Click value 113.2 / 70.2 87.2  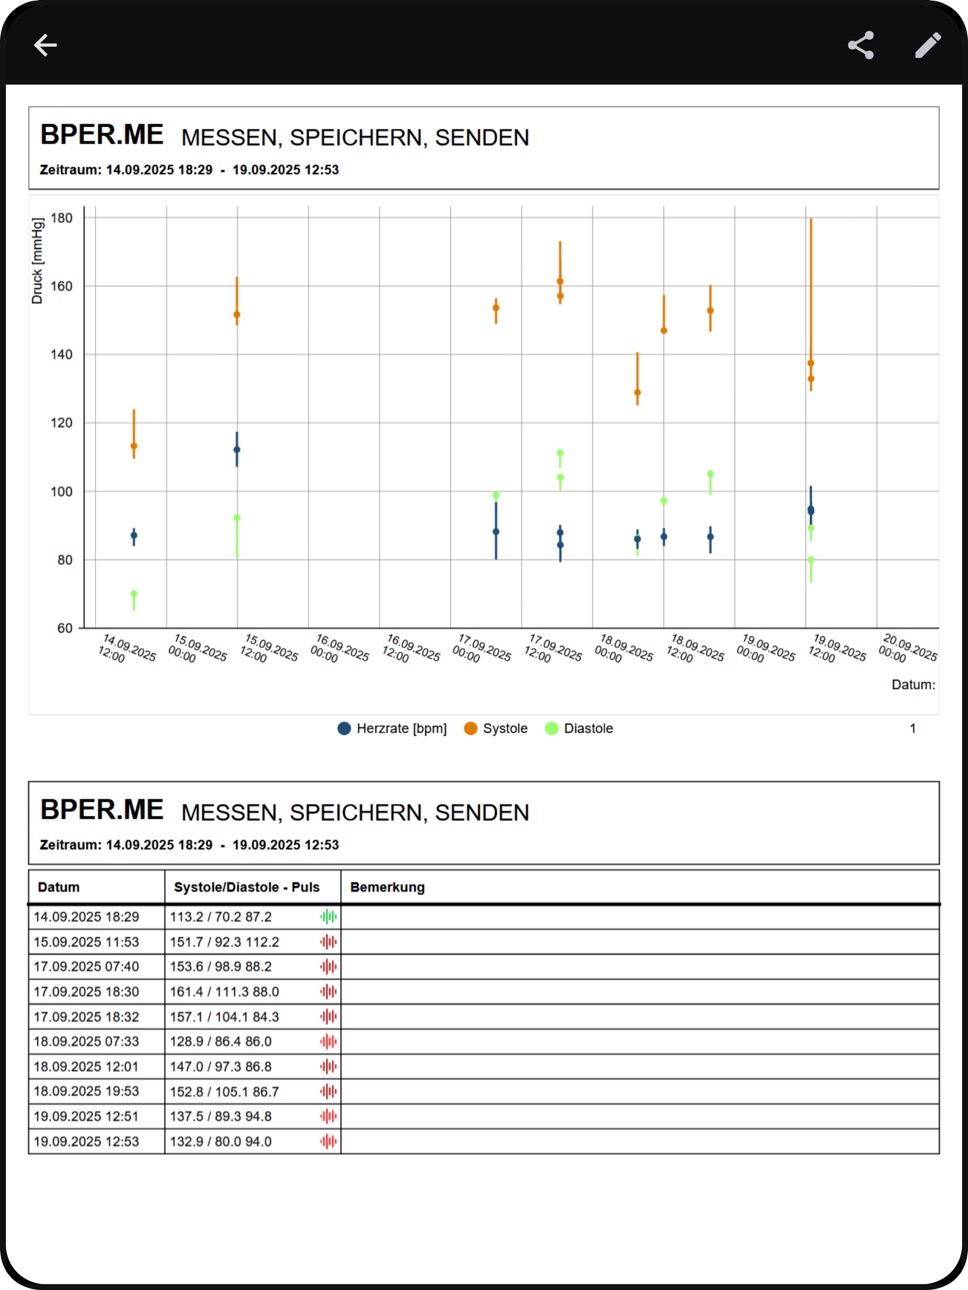220,917
